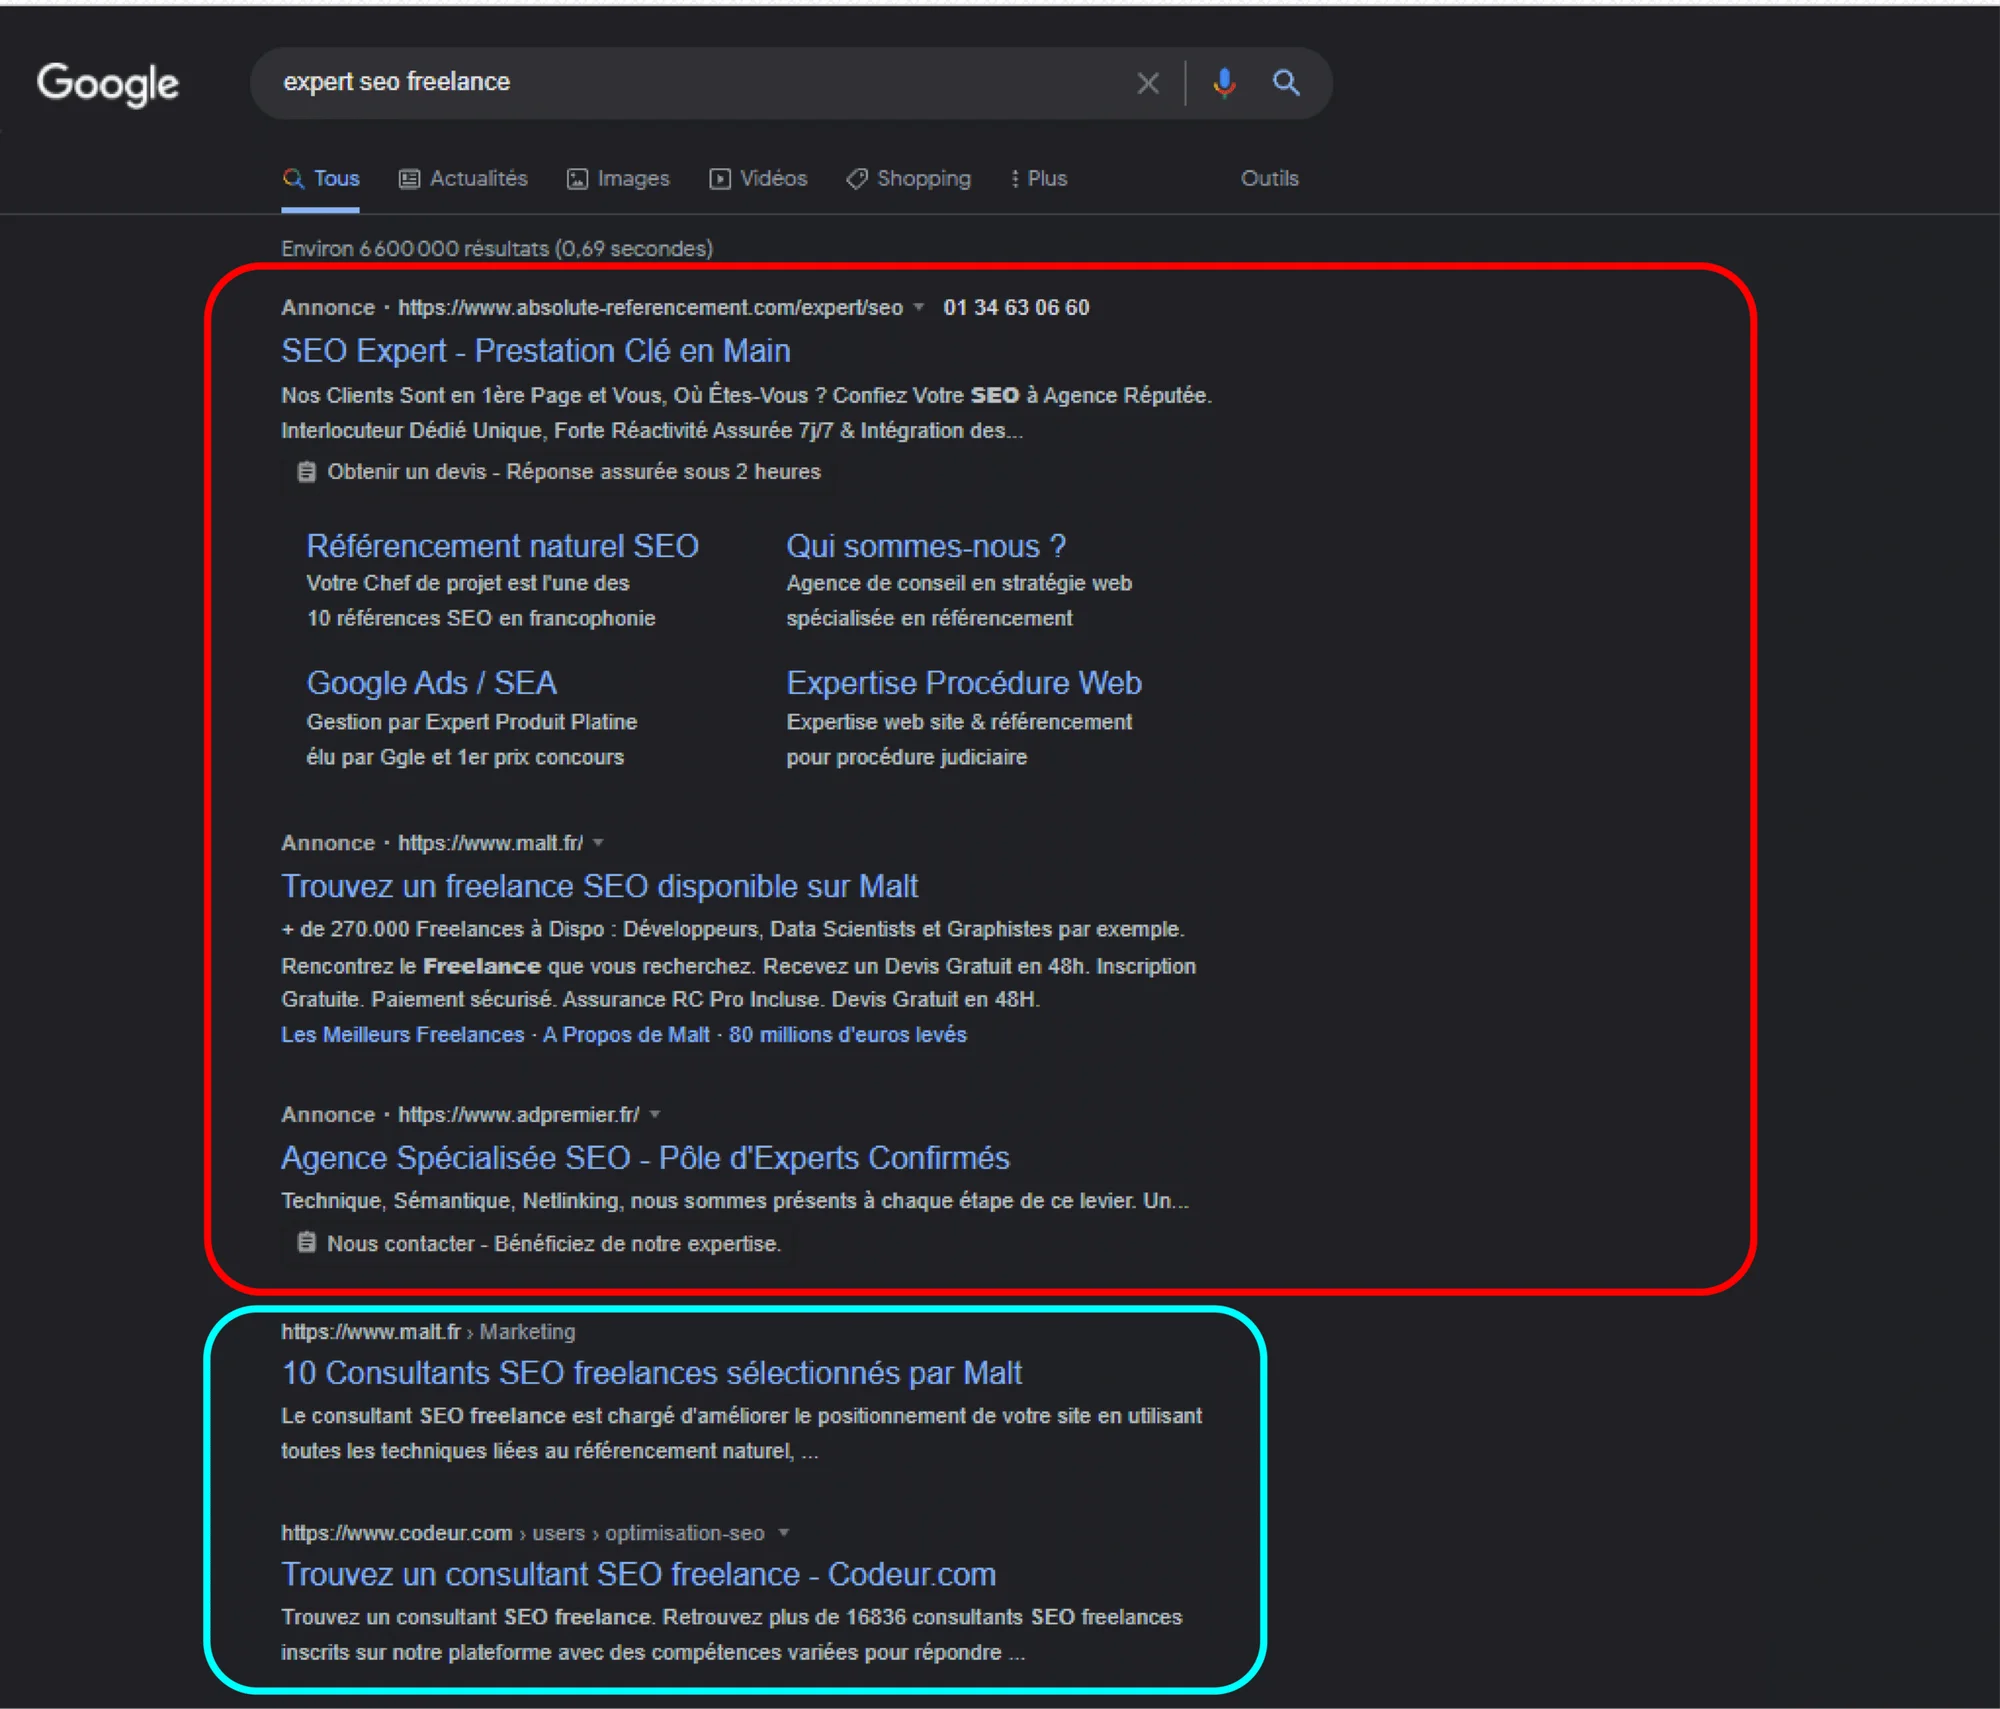Run search with the magnifier icon
This screenshot has height=1709, width=2000.
[x=1286, y=83]
